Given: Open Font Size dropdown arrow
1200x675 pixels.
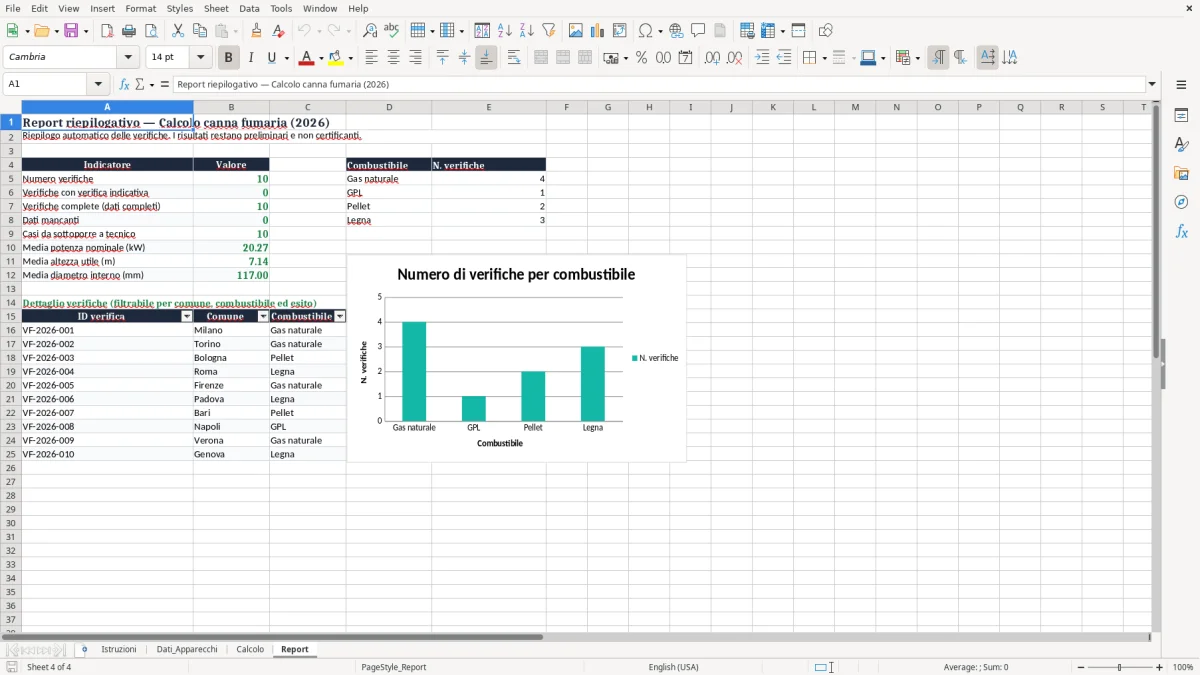Looking at the screenshot, I should [201, 58].
